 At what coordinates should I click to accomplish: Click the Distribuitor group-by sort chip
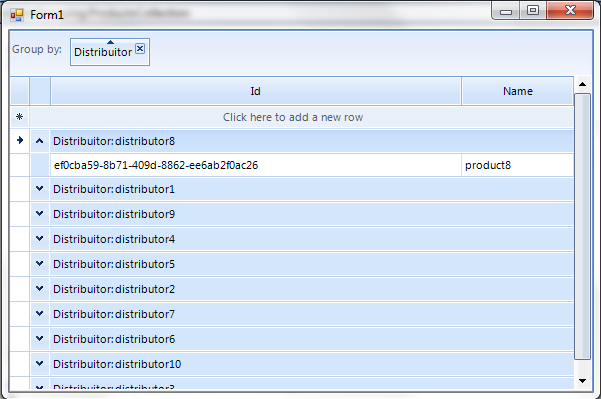point(110,52)
